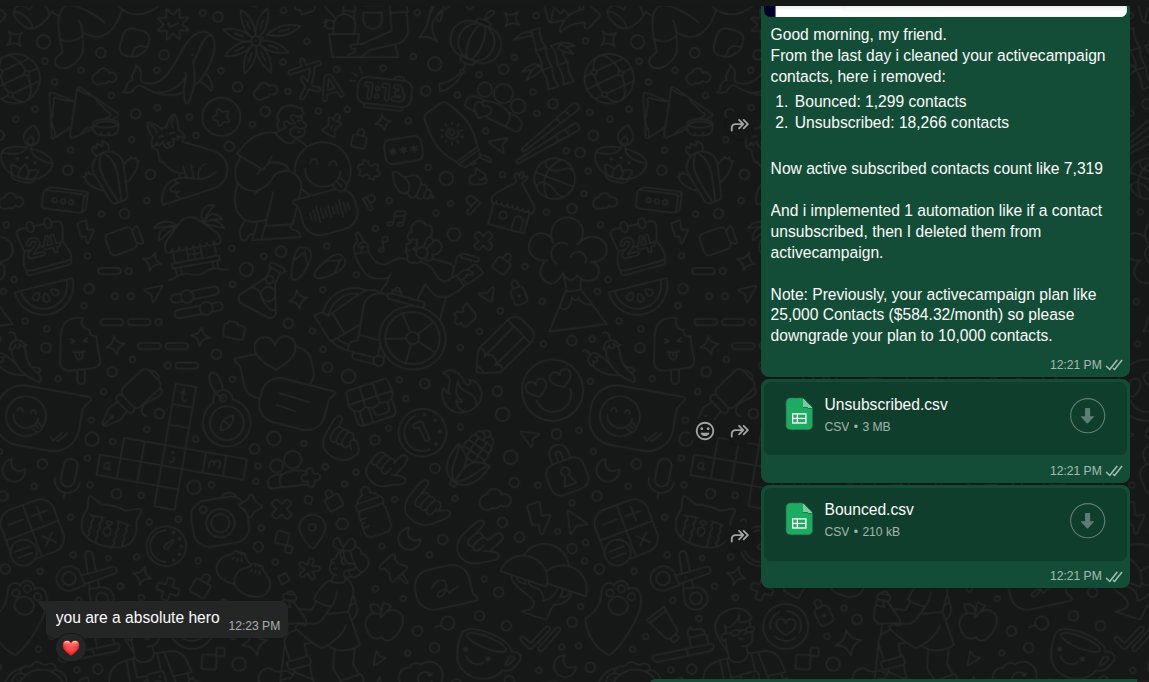Open the Bounced.csv spreadsheet icon
Viewport: 1149px width, 682px height.
[x=799, y=519]
